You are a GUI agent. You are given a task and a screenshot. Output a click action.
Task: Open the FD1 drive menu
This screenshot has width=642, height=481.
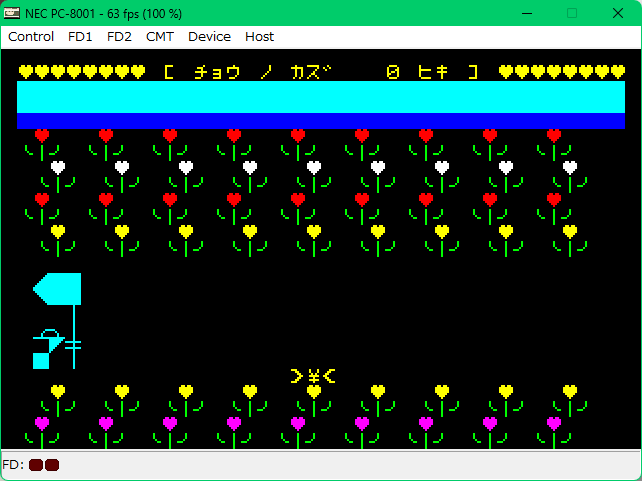click(80, 36)
